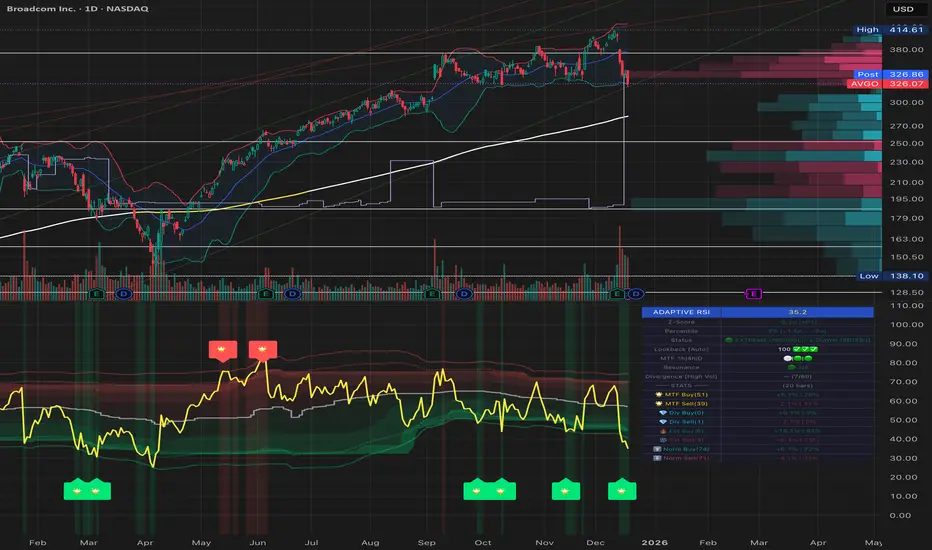
Task: Open the dividend D marker before July
Action: pyautogui.click(x=292, y=294)
